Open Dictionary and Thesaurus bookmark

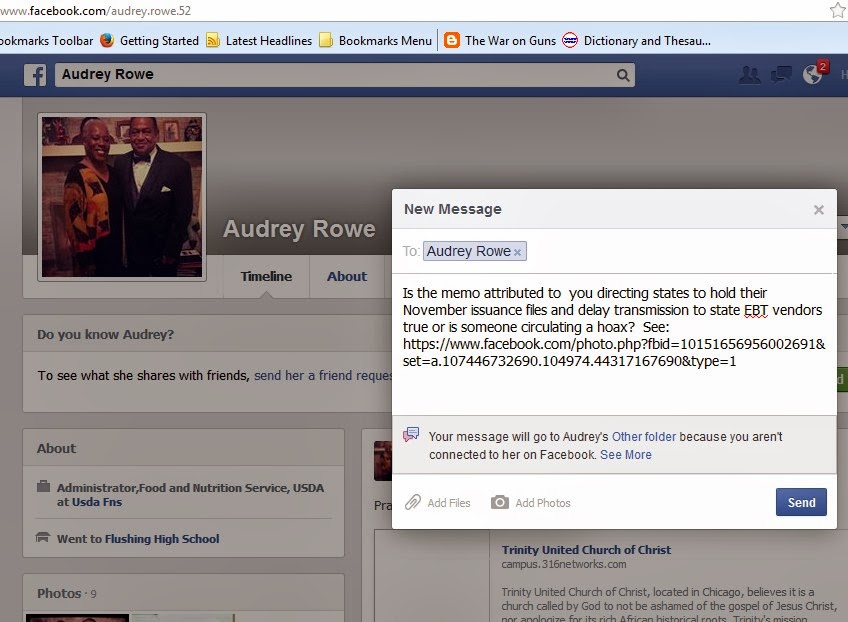[647, 41]
